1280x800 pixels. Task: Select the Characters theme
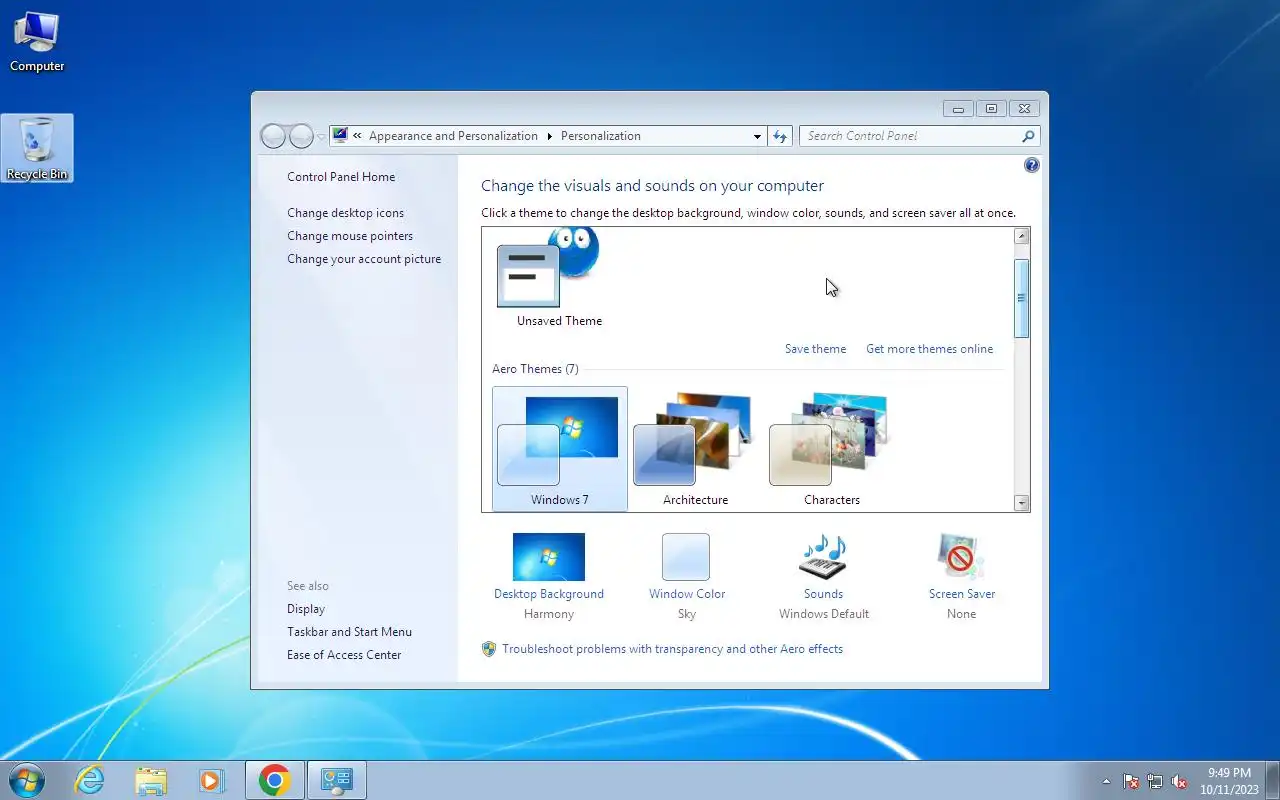(831, 449)
